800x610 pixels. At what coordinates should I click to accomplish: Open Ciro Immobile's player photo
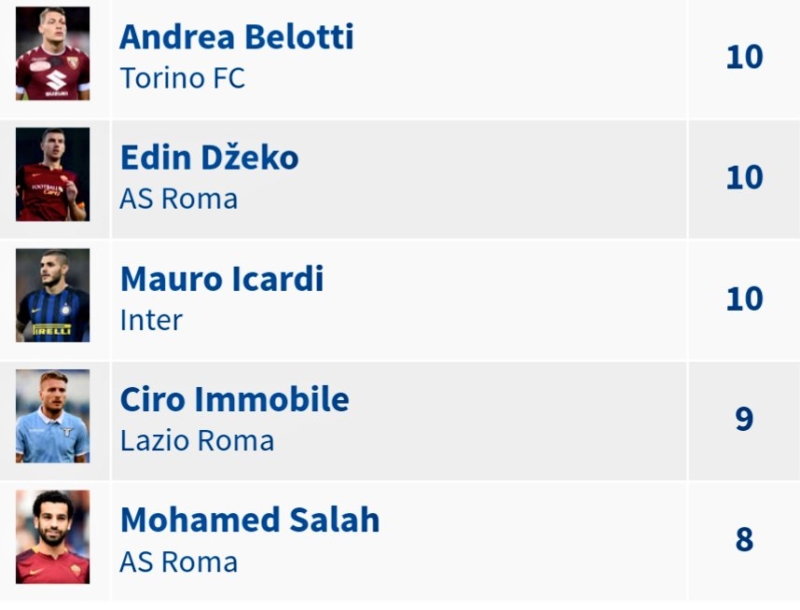point(53,416)
